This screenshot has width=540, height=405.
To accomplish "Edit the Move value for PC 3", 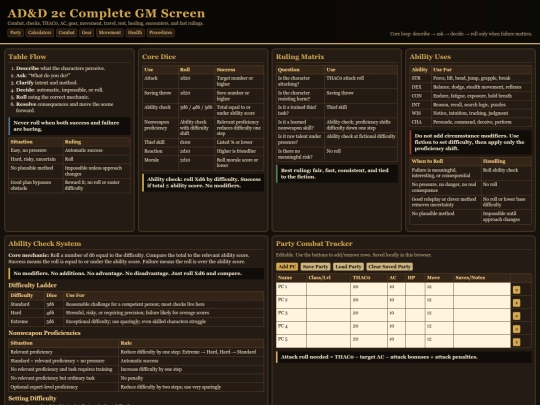I will click(x=439, y=315).
